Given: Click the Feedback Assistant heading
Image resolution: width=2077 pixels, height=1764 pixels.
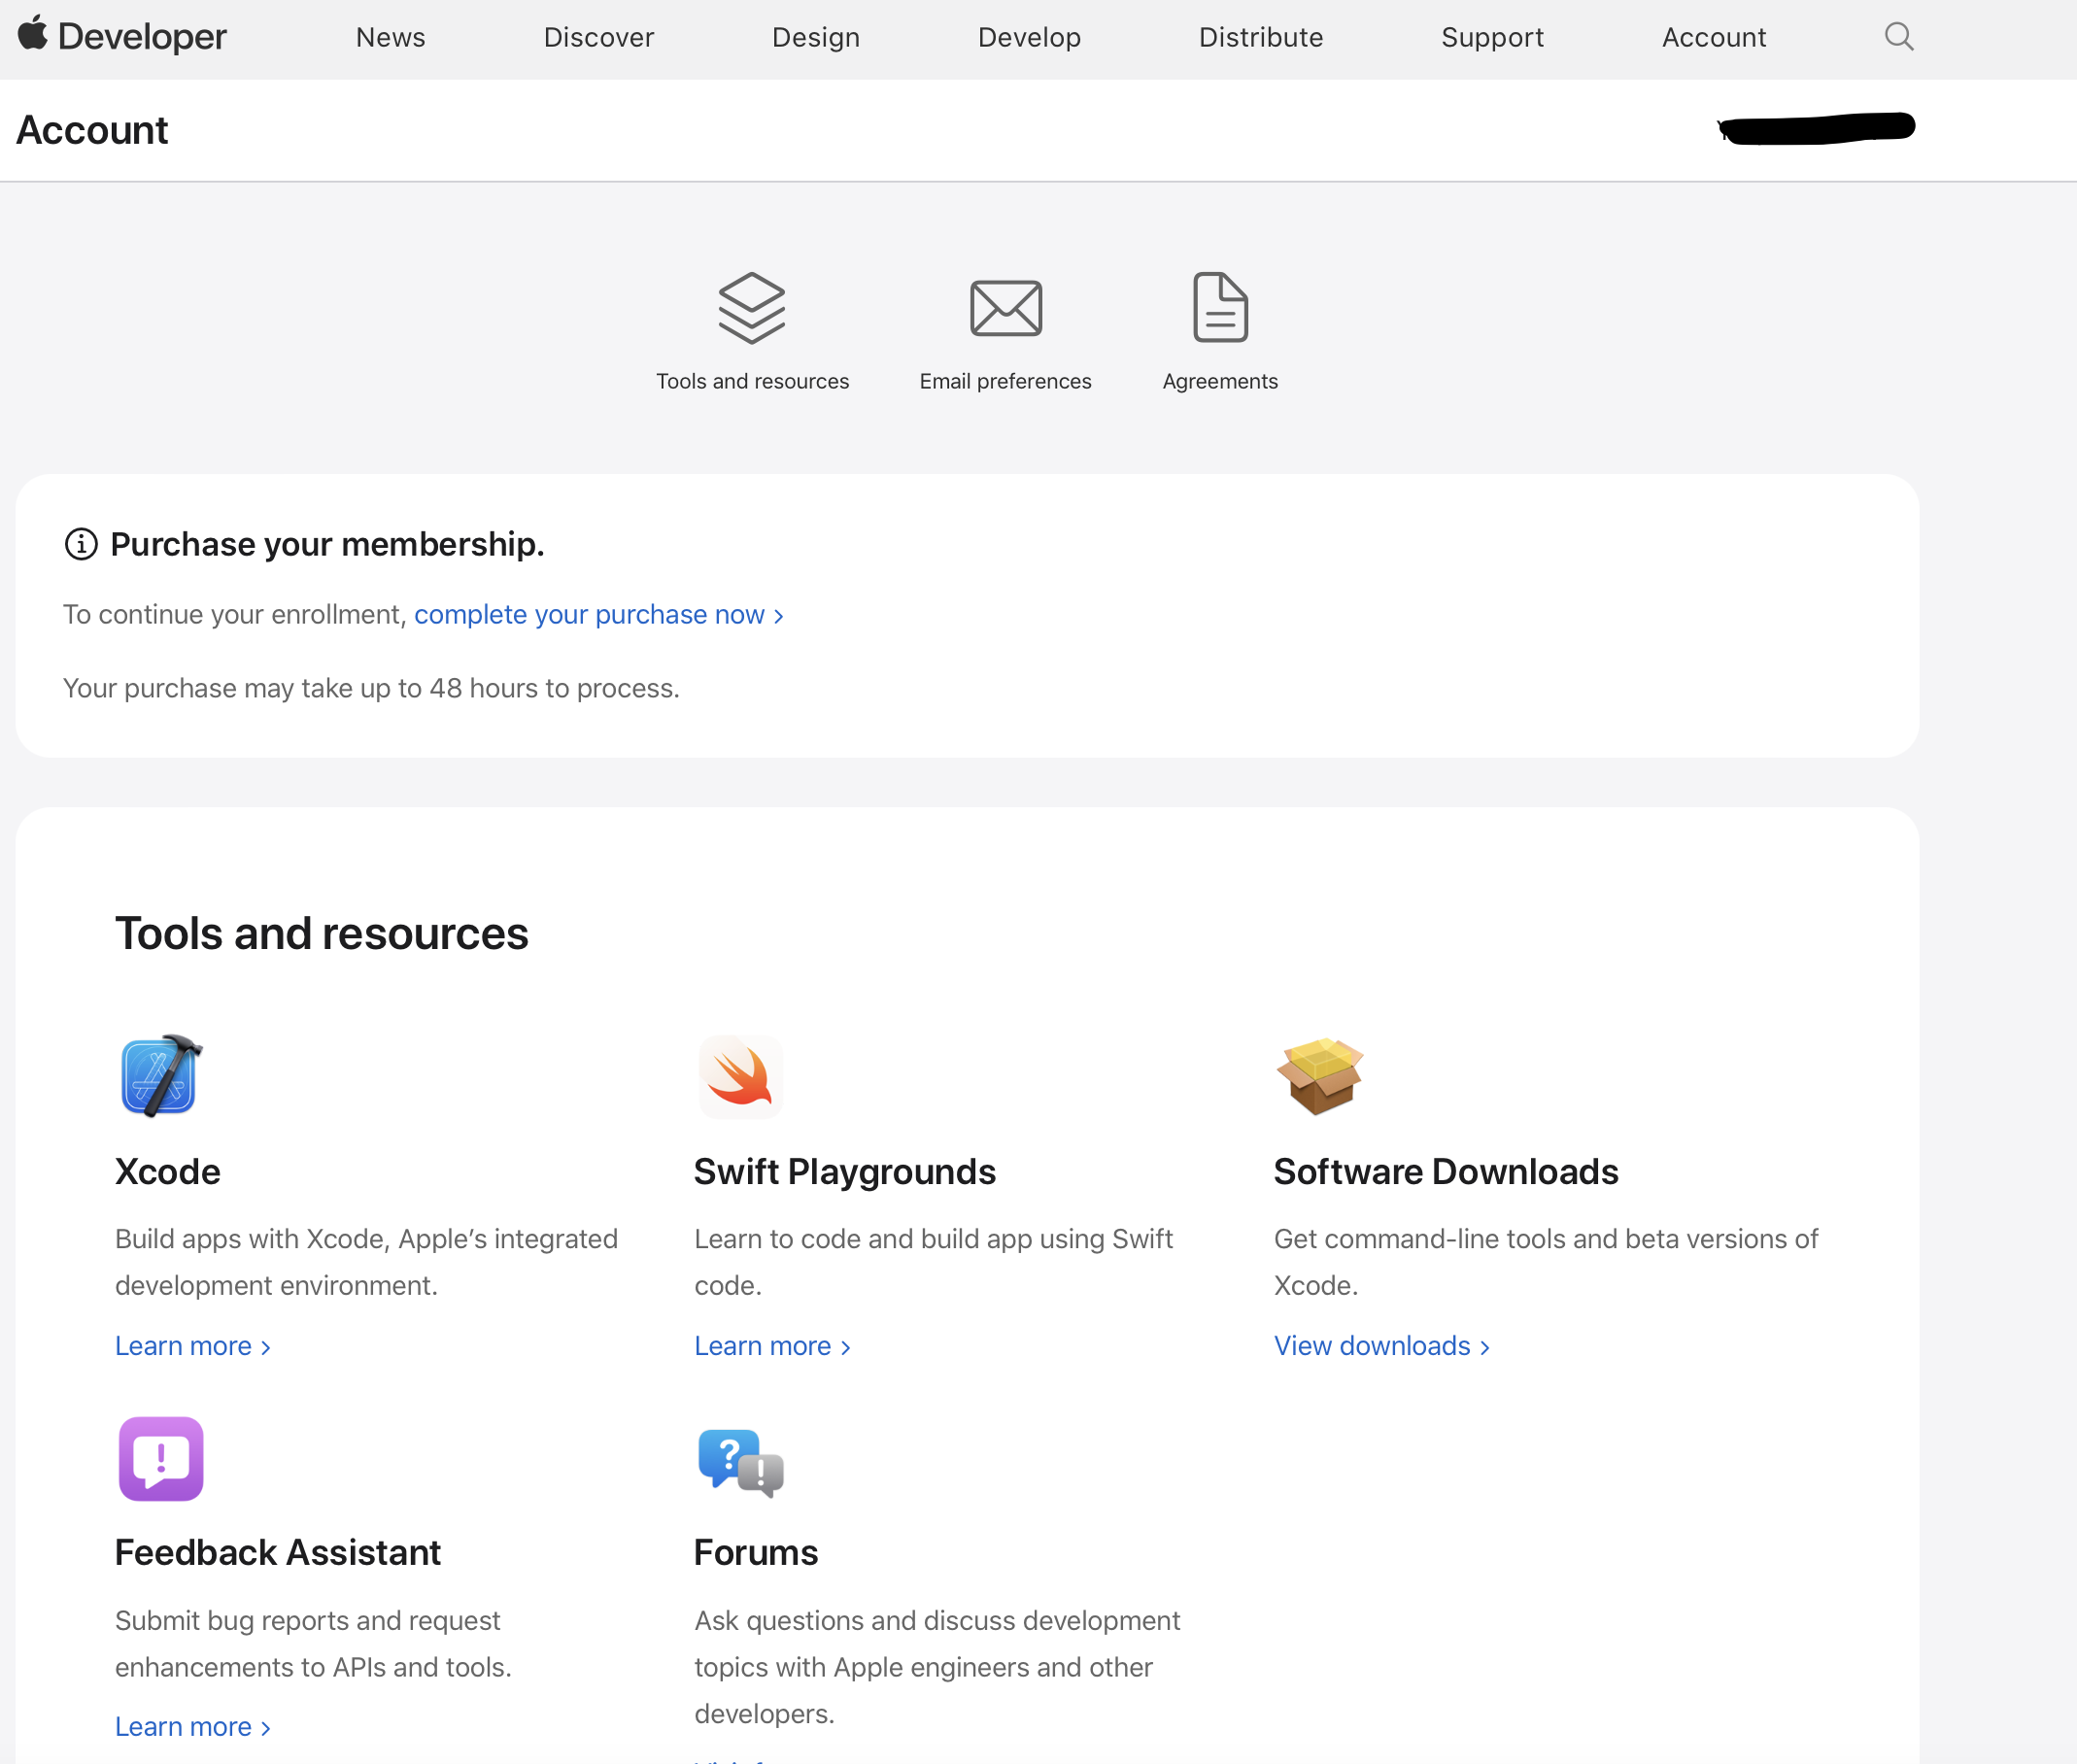Looking at the screenshot, I should tap(278, 1553).
